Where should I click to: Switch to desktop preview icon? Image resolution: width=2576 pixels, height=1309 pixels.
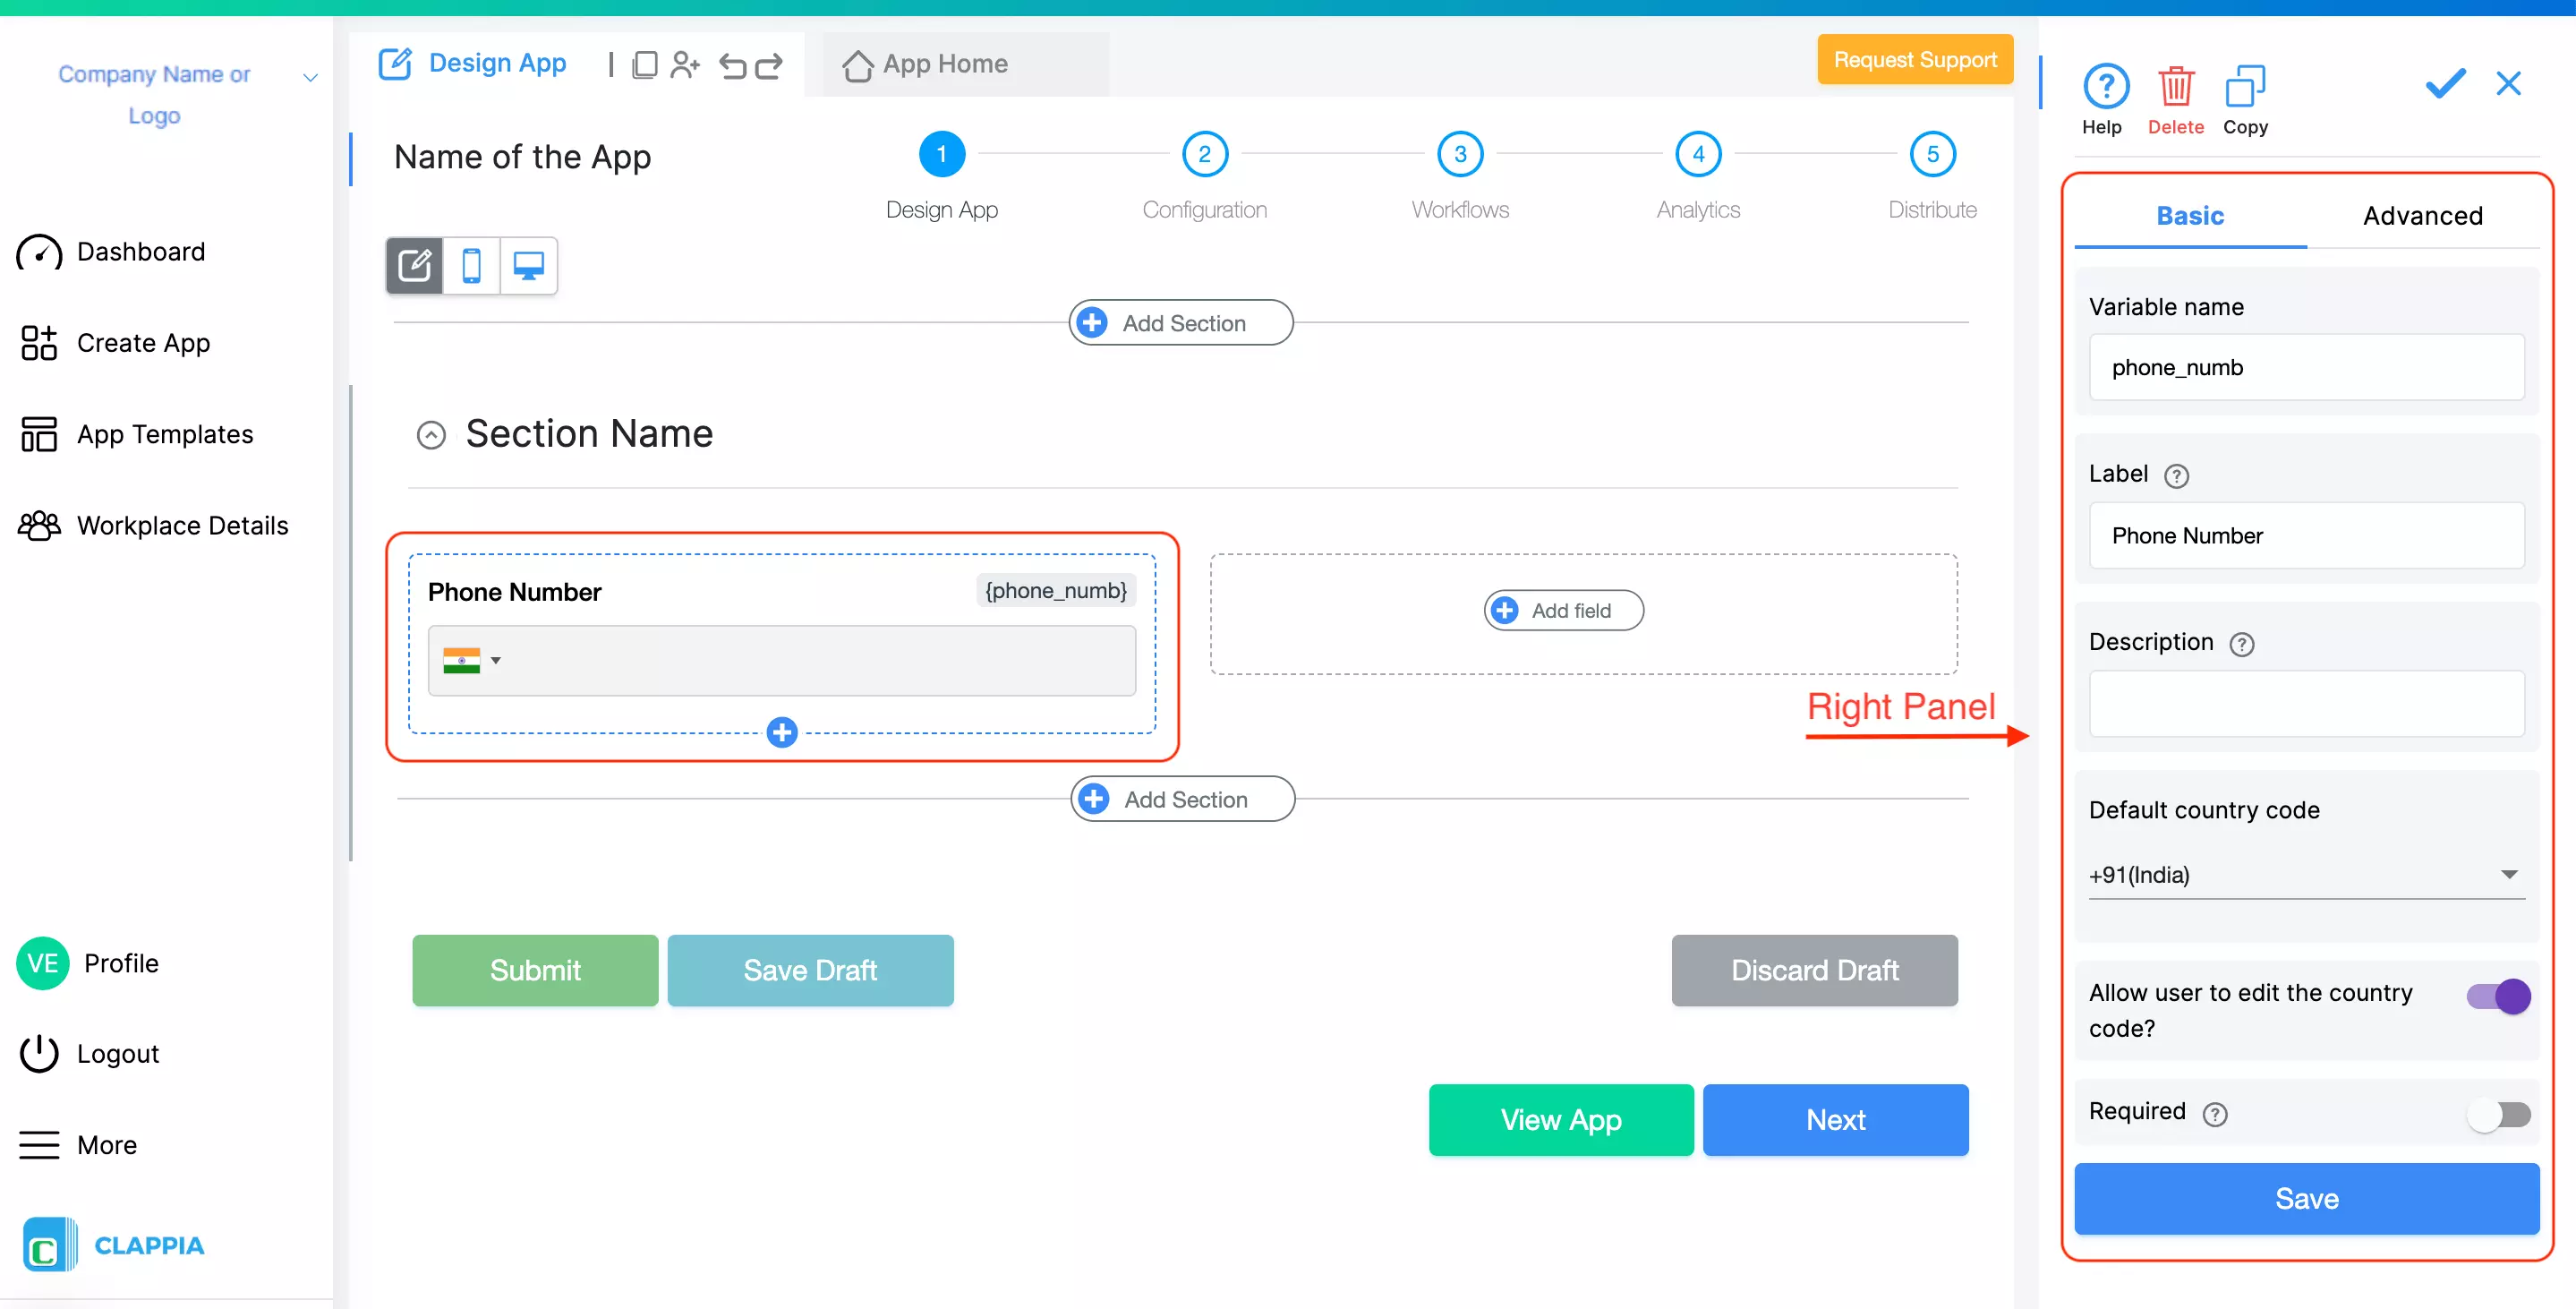coord(528,266)
